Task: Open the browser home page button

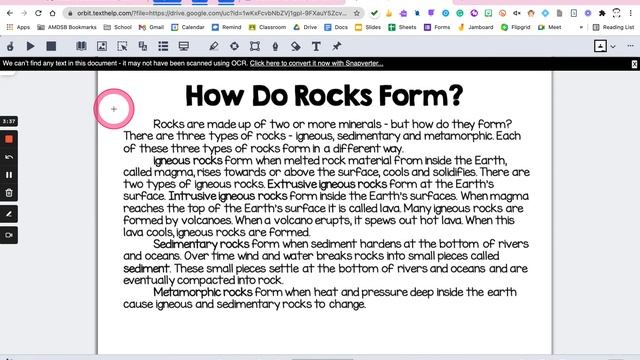Action: click(x=53, y=13)
